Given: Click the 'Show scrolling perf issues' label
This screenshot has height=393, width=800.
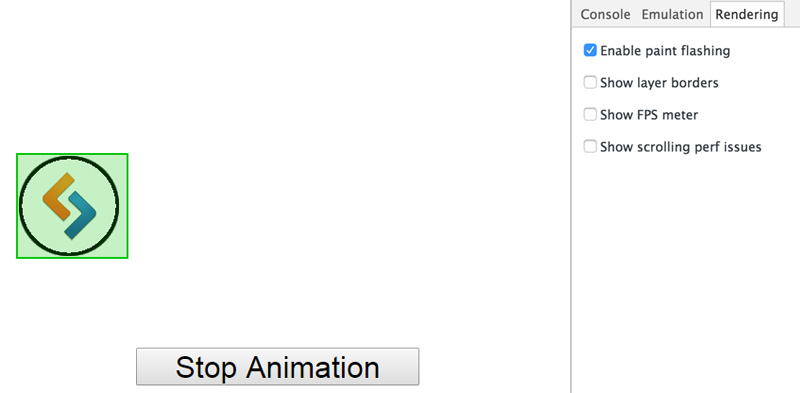Looking at the screenshot, I should point(681,147).
